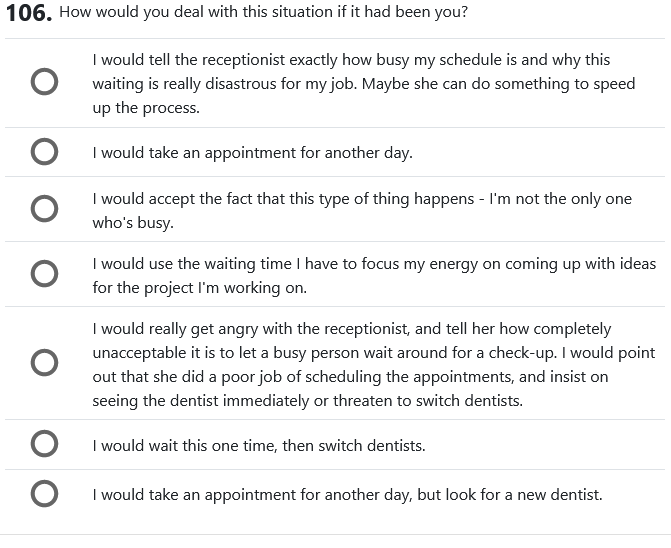The height and width of the screenshot is (548, 671).
Task: Select 'wait this one time, then switch dentists' radio
Action: coord(44,444)
